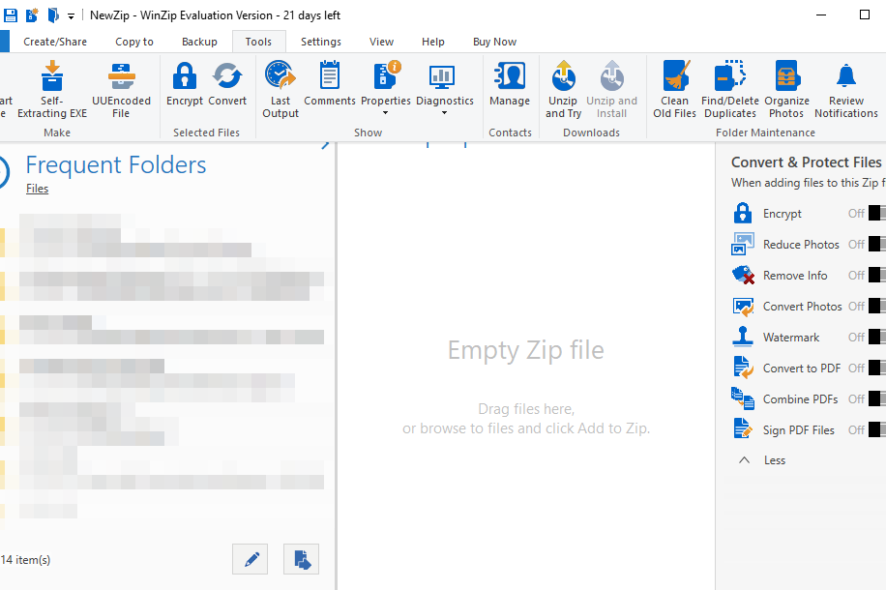This screenshot has width=886, height=590.
Task: Switch to the View tab
Action: pyautogui.click(x=381, y=42)
